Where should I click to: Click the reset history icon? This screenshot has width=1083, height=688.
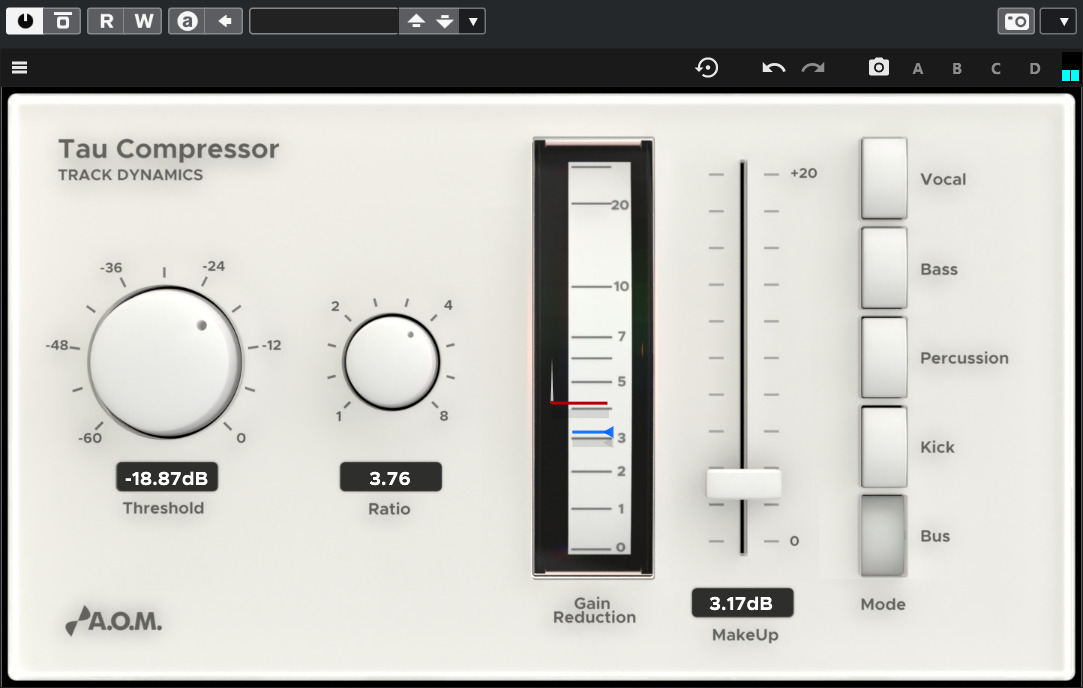(x=707, y=68)
